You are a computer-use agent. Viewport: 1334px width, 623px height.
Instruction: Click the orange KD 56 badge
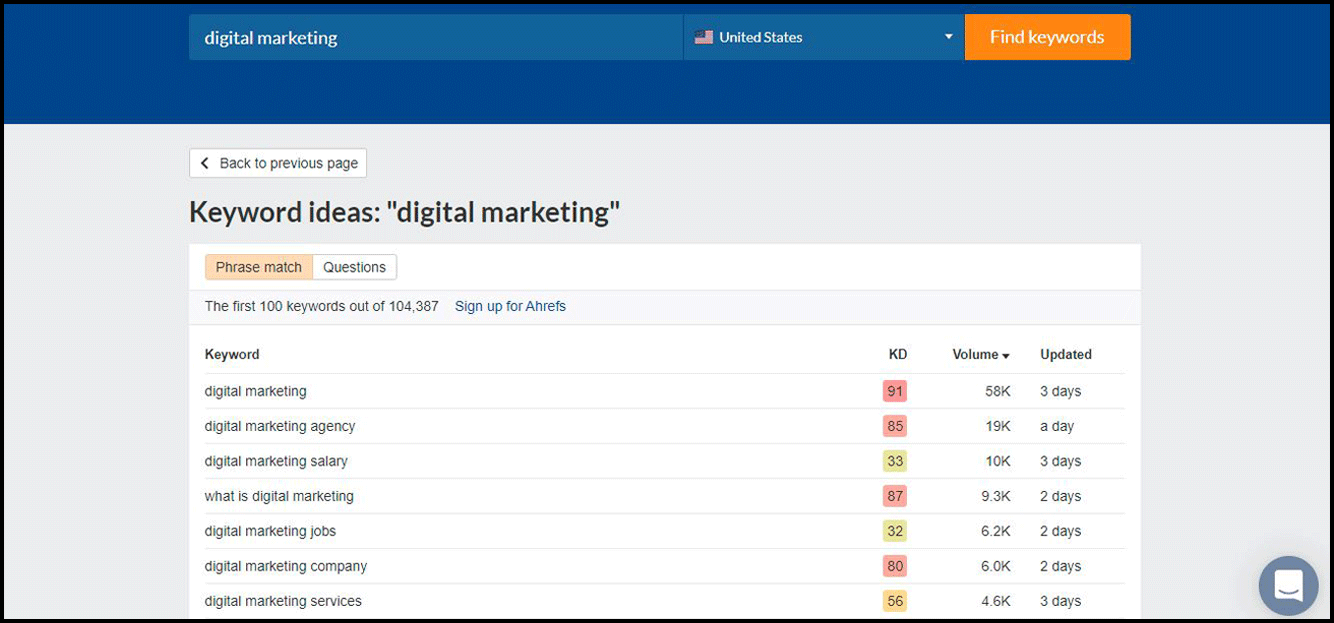[894, 601]
